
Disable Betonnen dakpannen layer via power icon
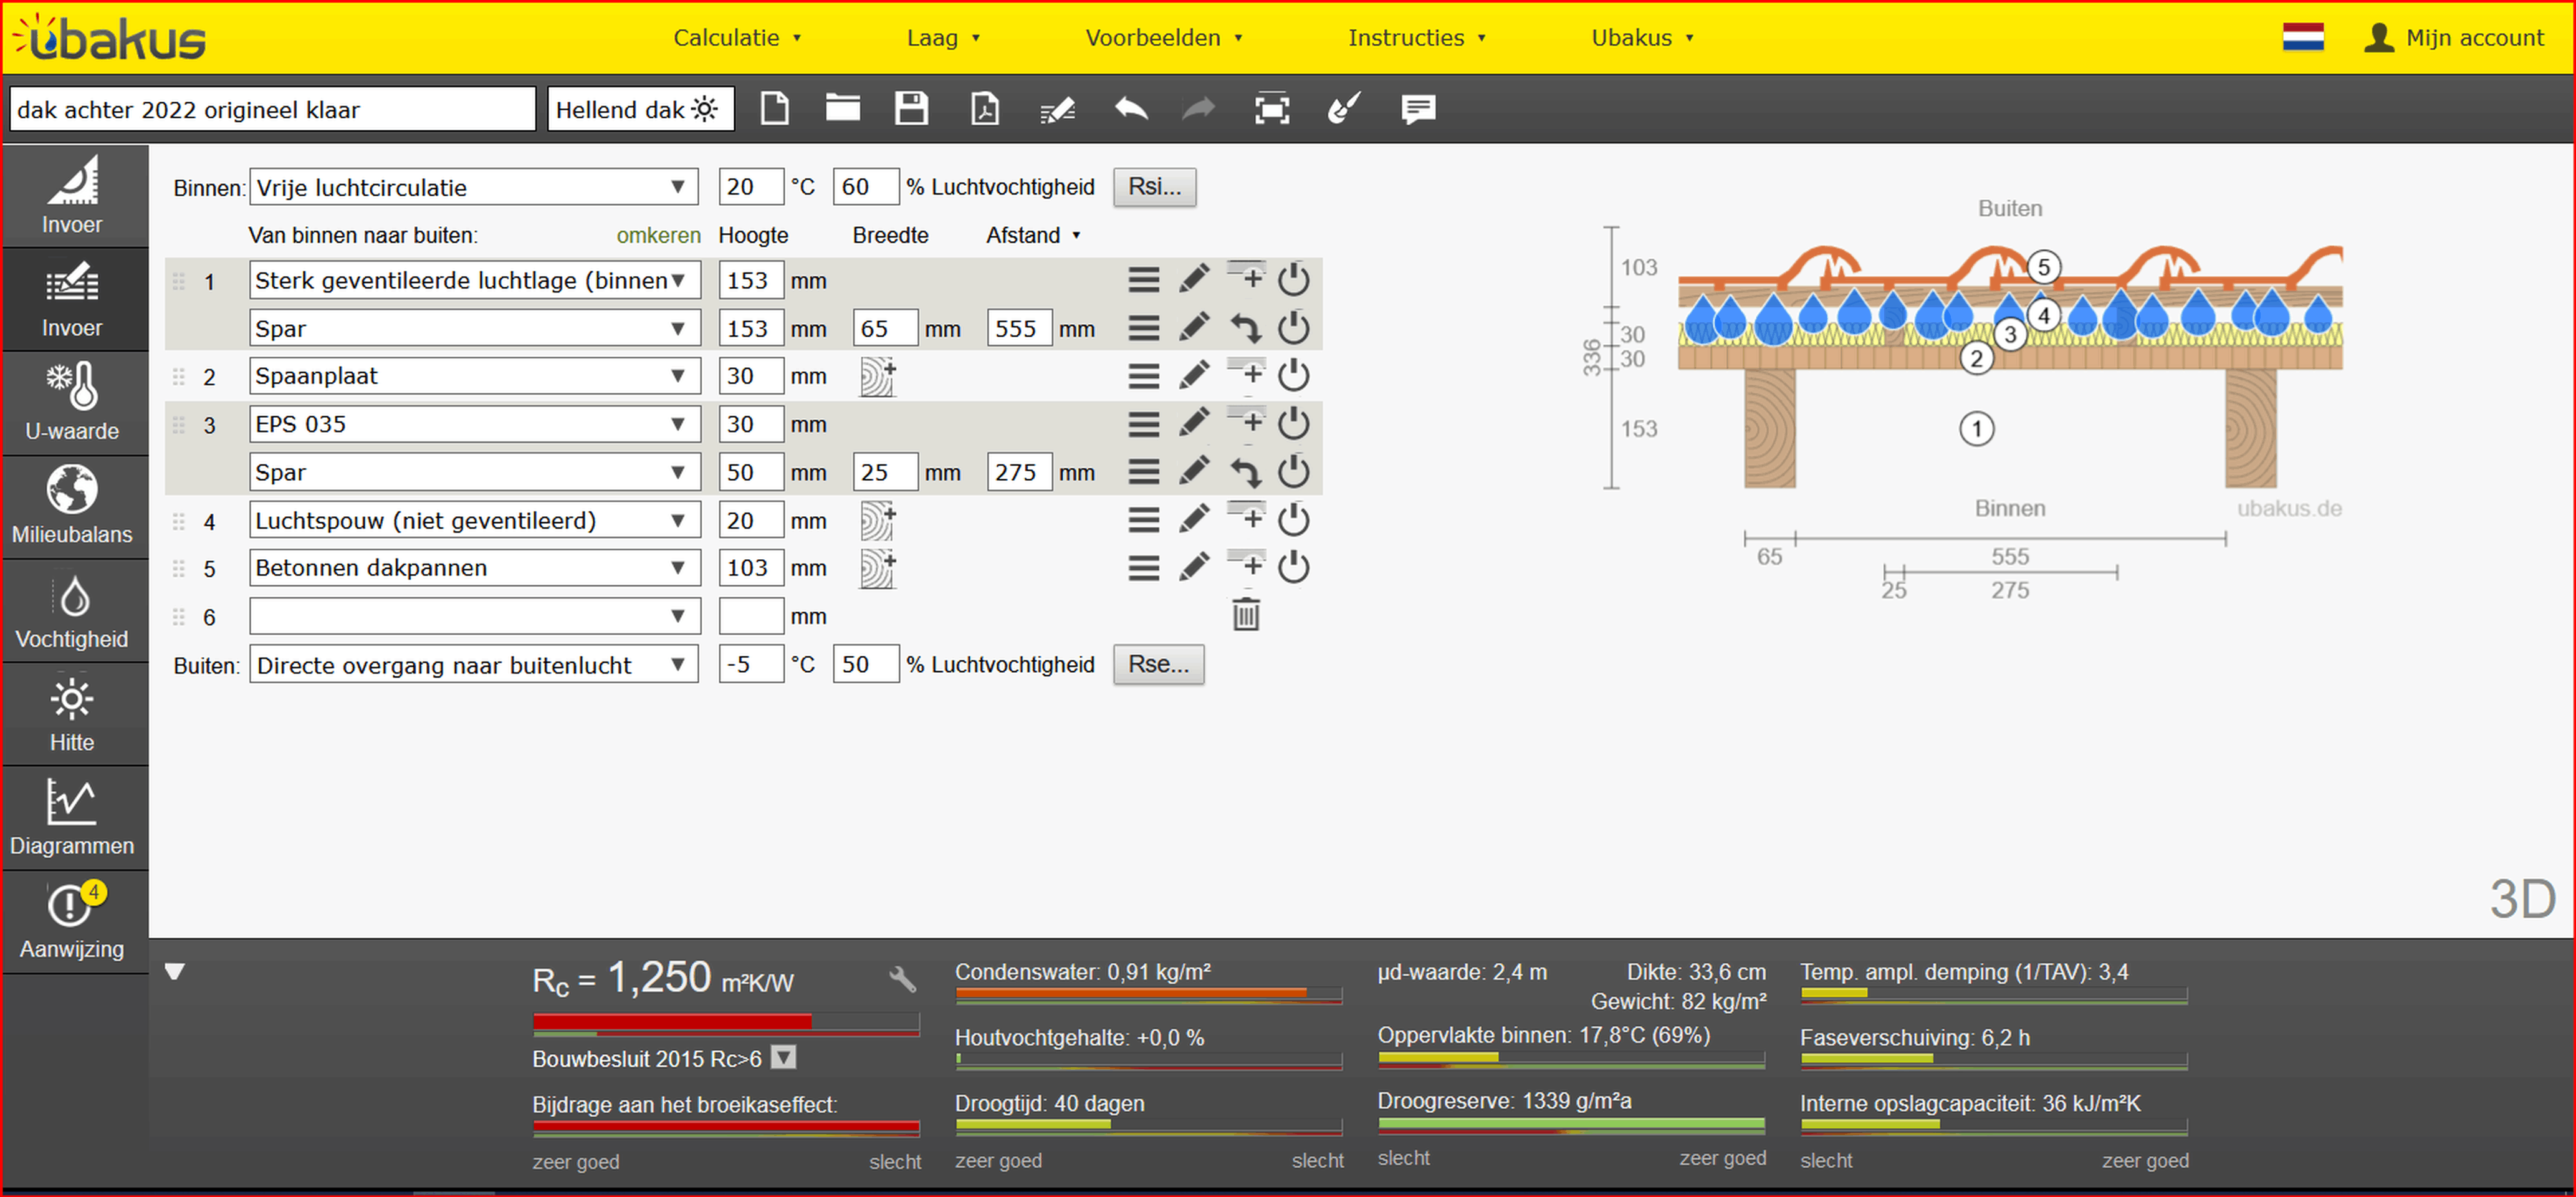point(1293,568)
